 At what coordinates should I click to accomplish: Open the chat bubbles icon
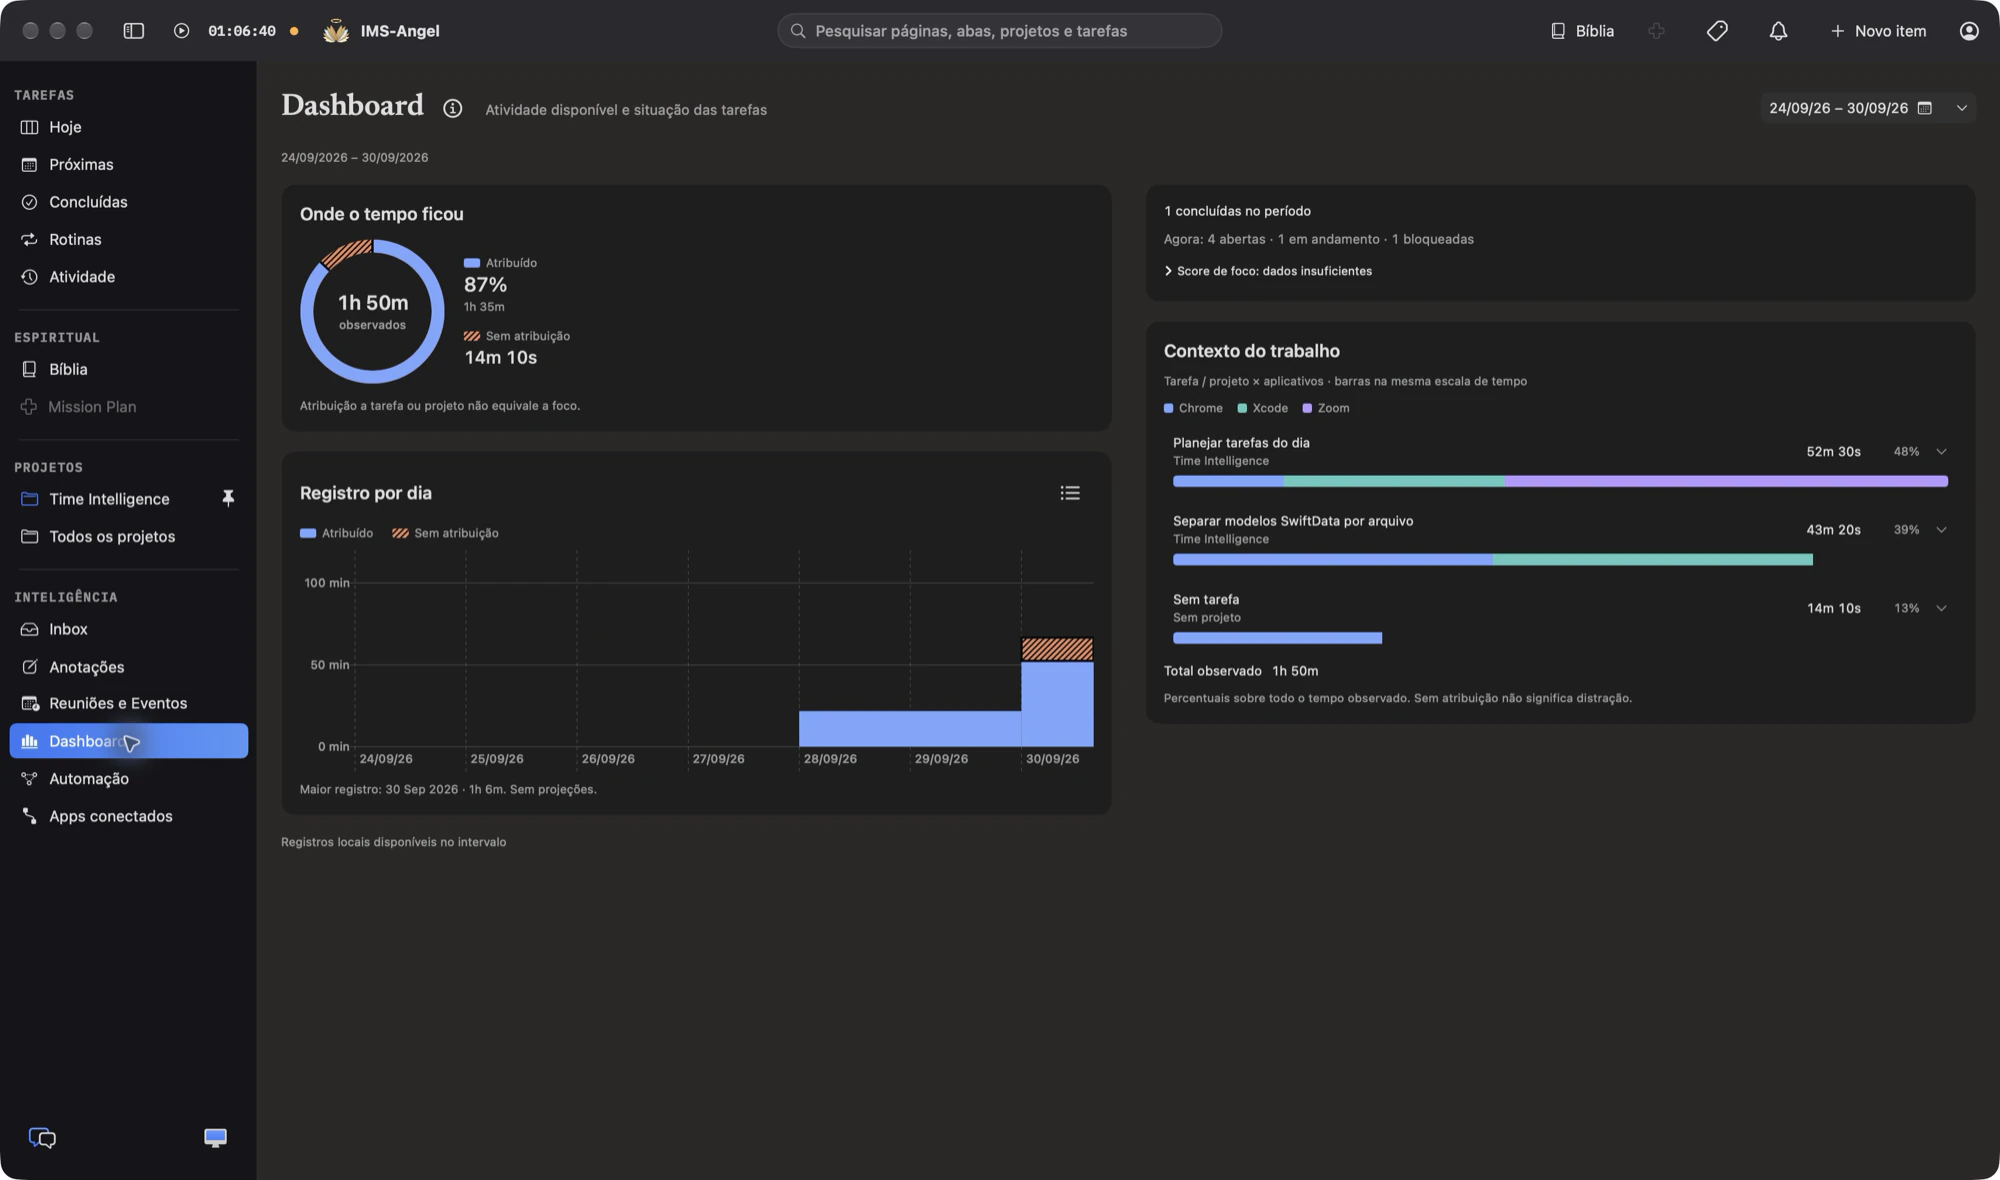pyautogui.click(x=42, y=1138)
